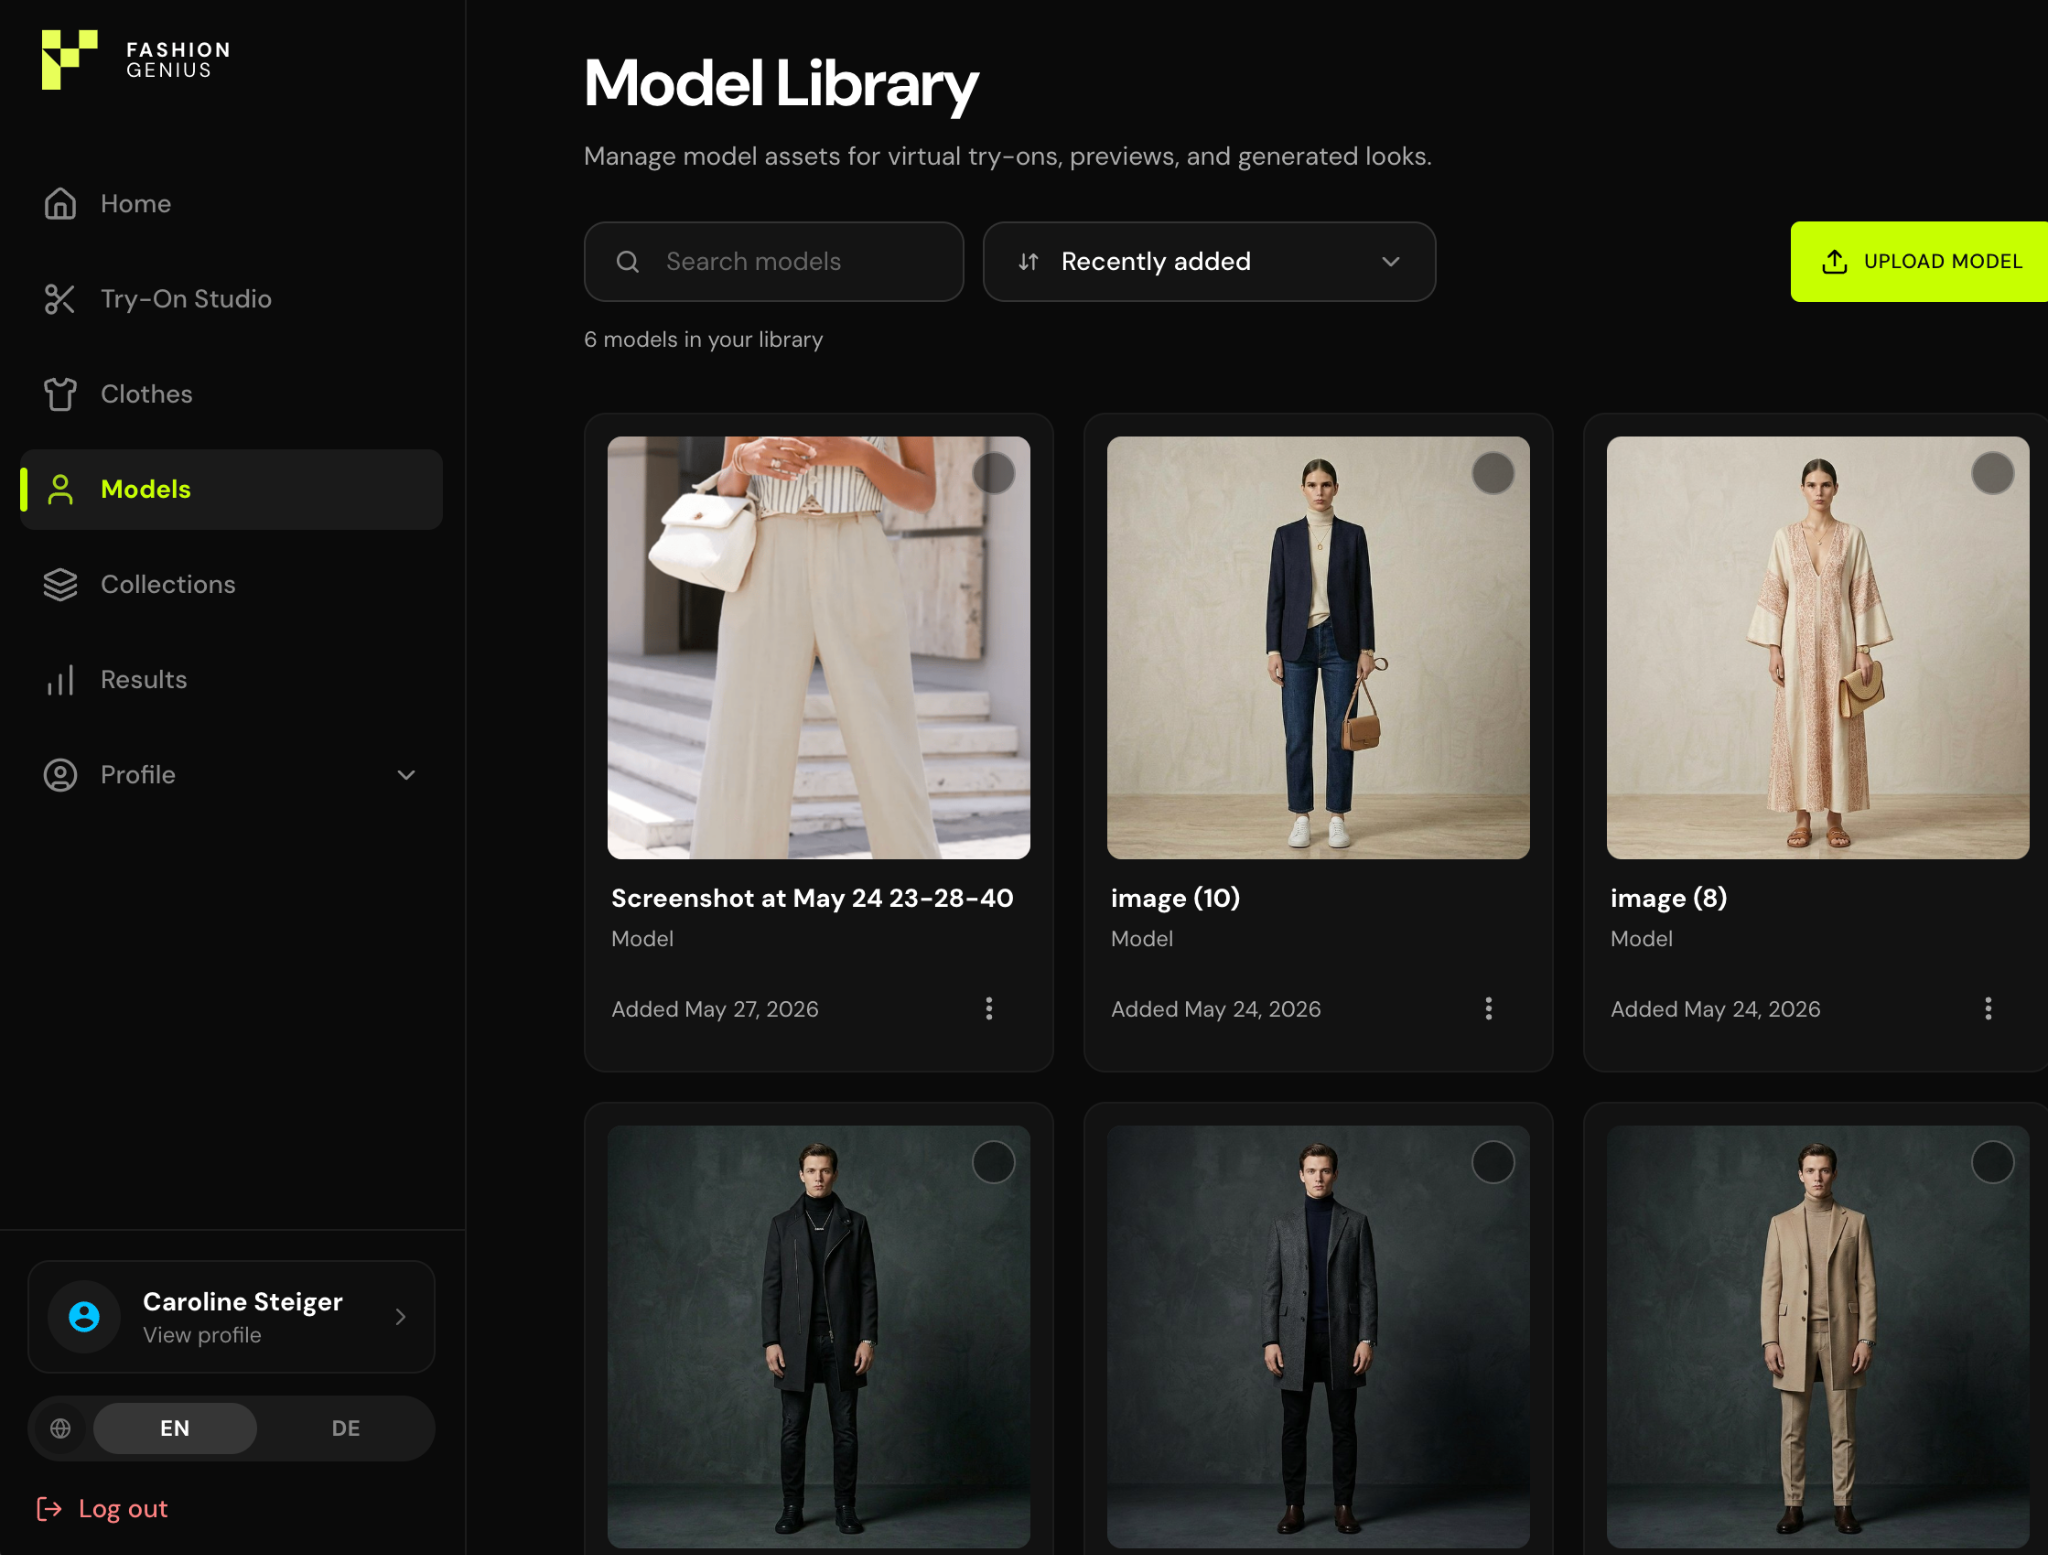Screen dimensions: 2048x1555
Task: Open the beige suit model thumbnail
Action: tap(1818, 1337)
